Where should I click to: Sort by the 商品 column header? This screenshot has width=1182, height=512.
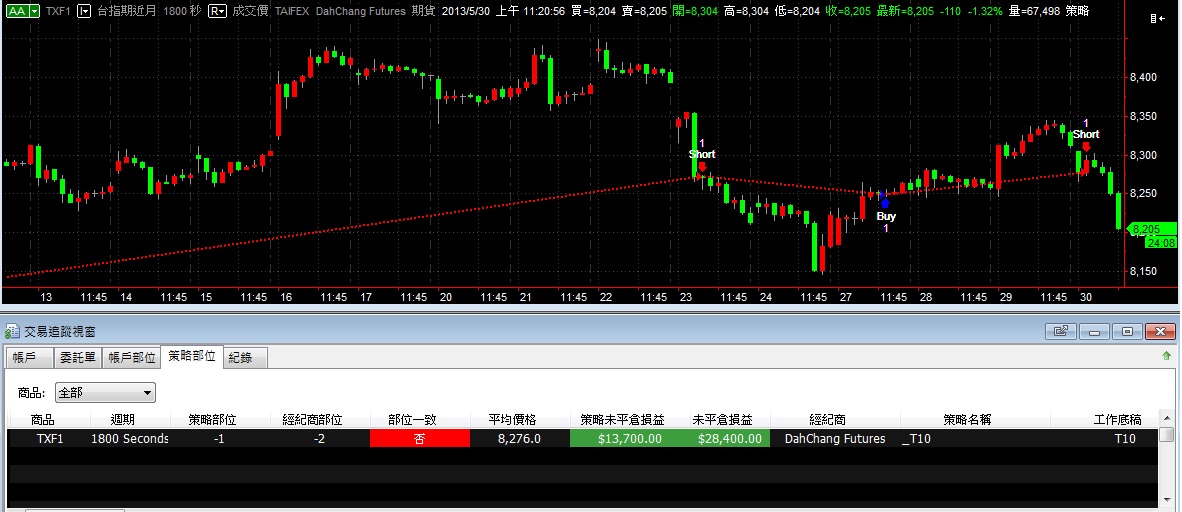[x=43, y=420]
